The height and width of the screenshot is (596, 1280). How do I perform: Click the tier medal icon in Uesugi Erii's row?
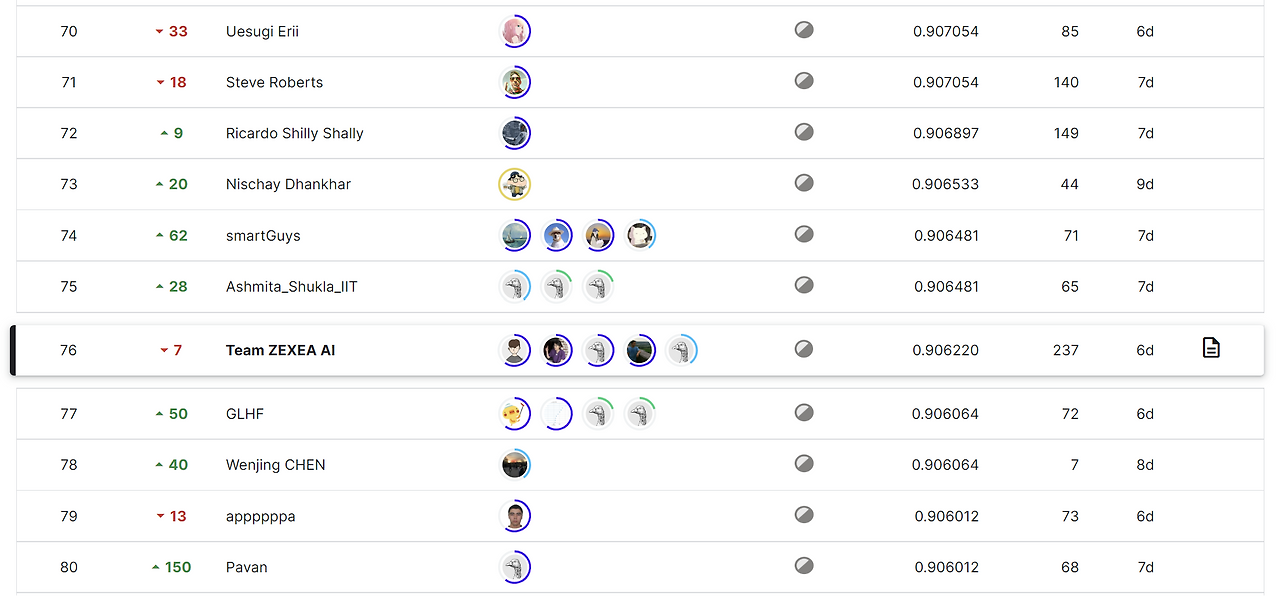click(x=804, y=30)
